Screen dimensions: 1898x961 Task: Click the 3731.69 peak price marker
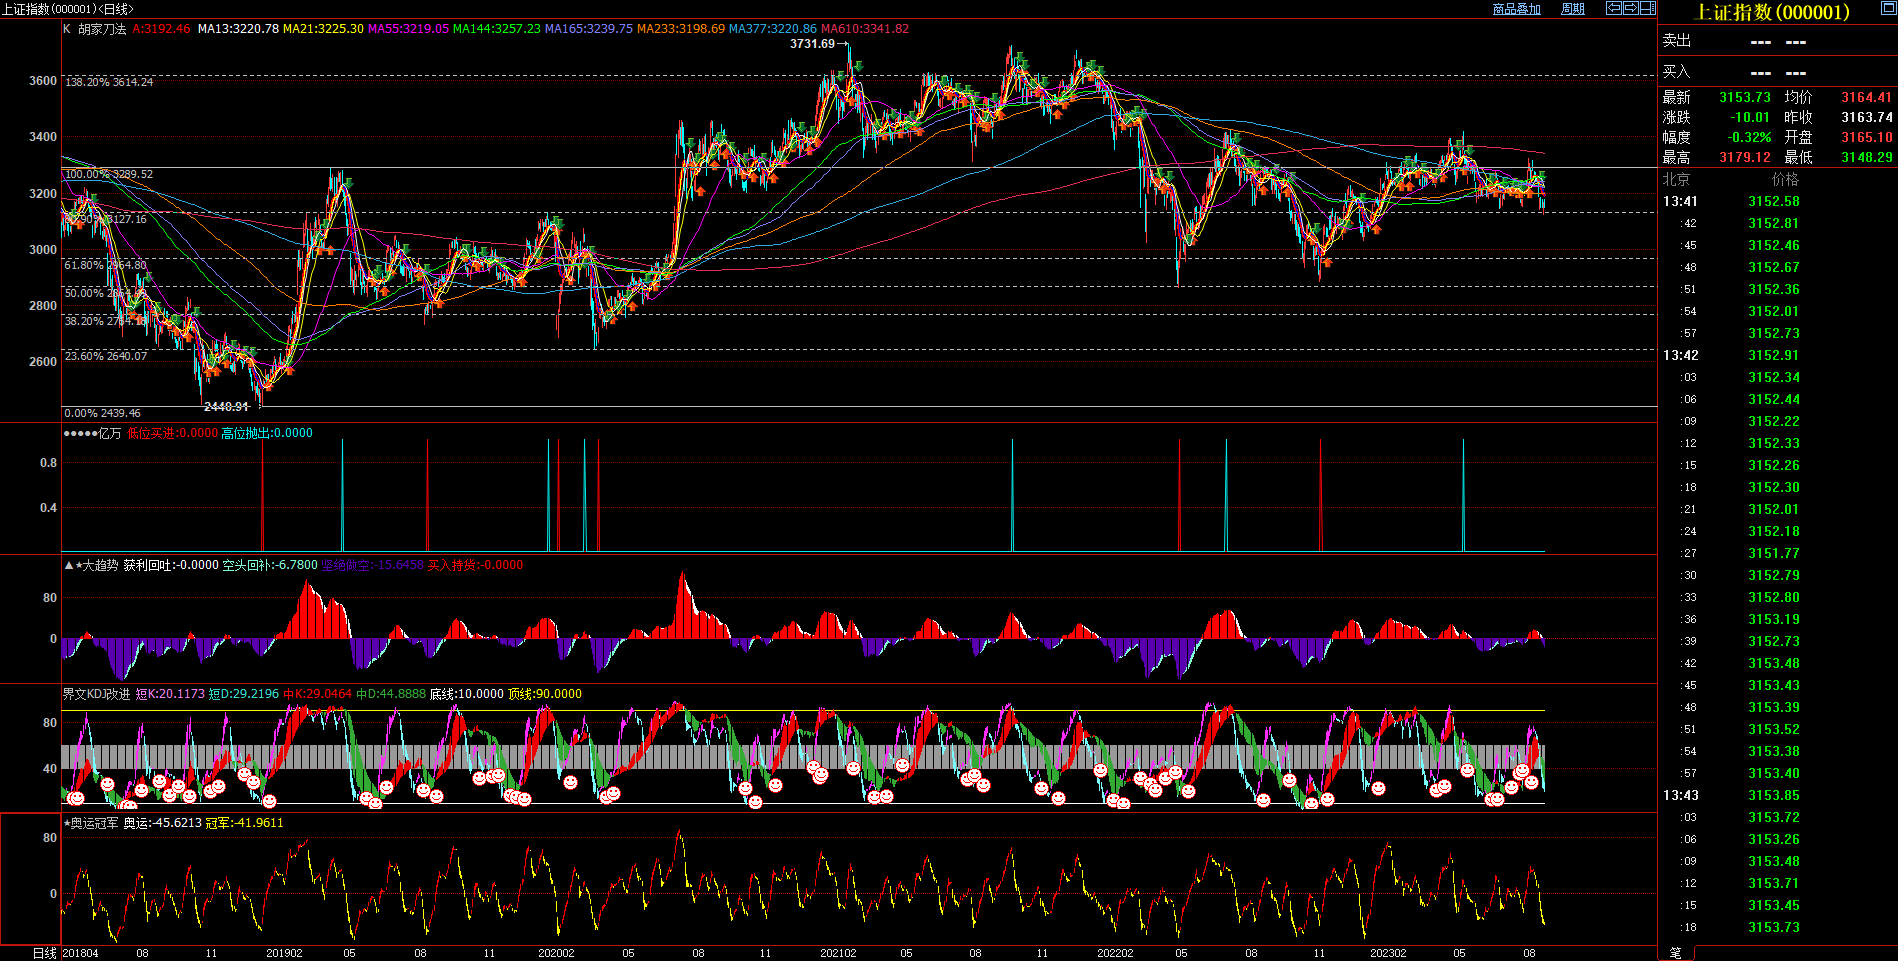pos(812,44)
